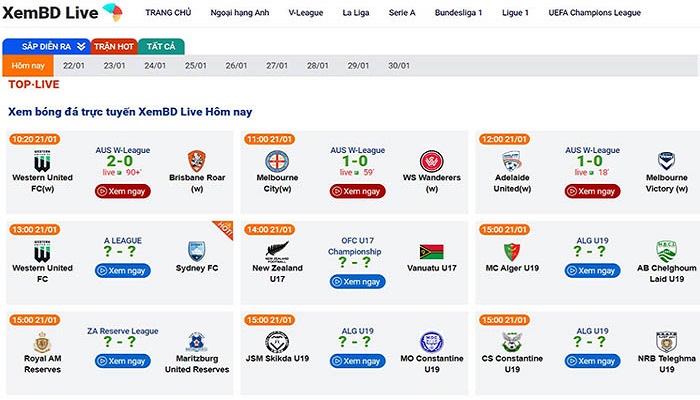Viewport: 700px width, 400px height.
Task: Click the TOP-LIVE heading
Action: point(34,84)
